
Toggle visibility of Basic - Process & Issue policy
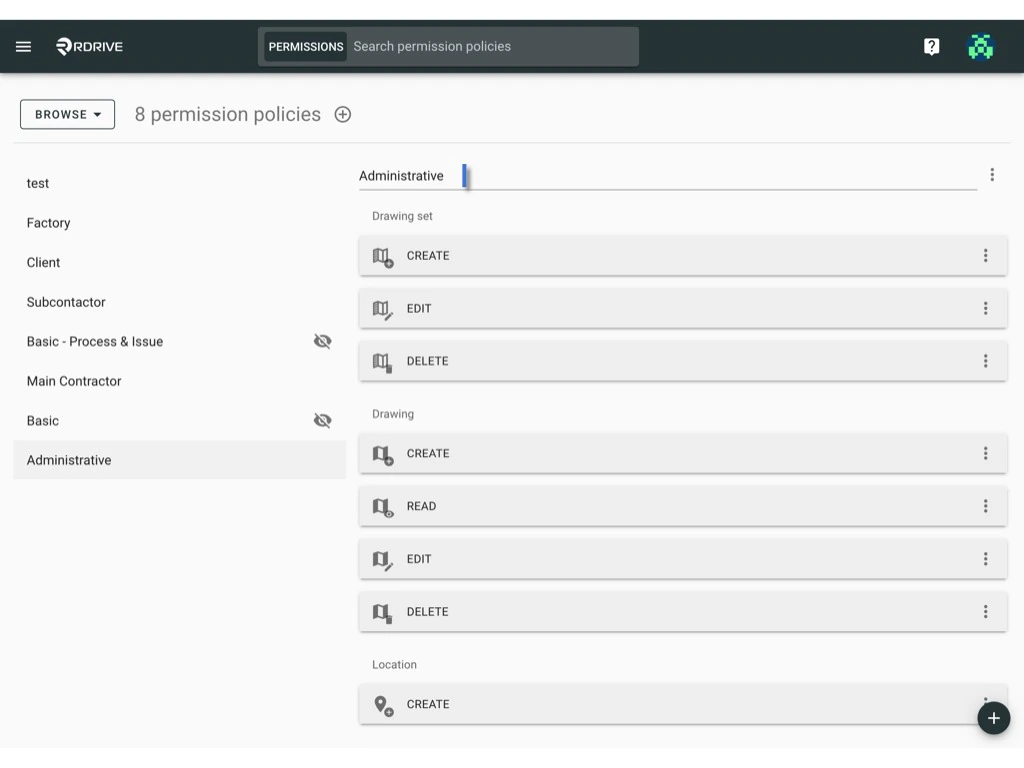click(x=322, y=341)
